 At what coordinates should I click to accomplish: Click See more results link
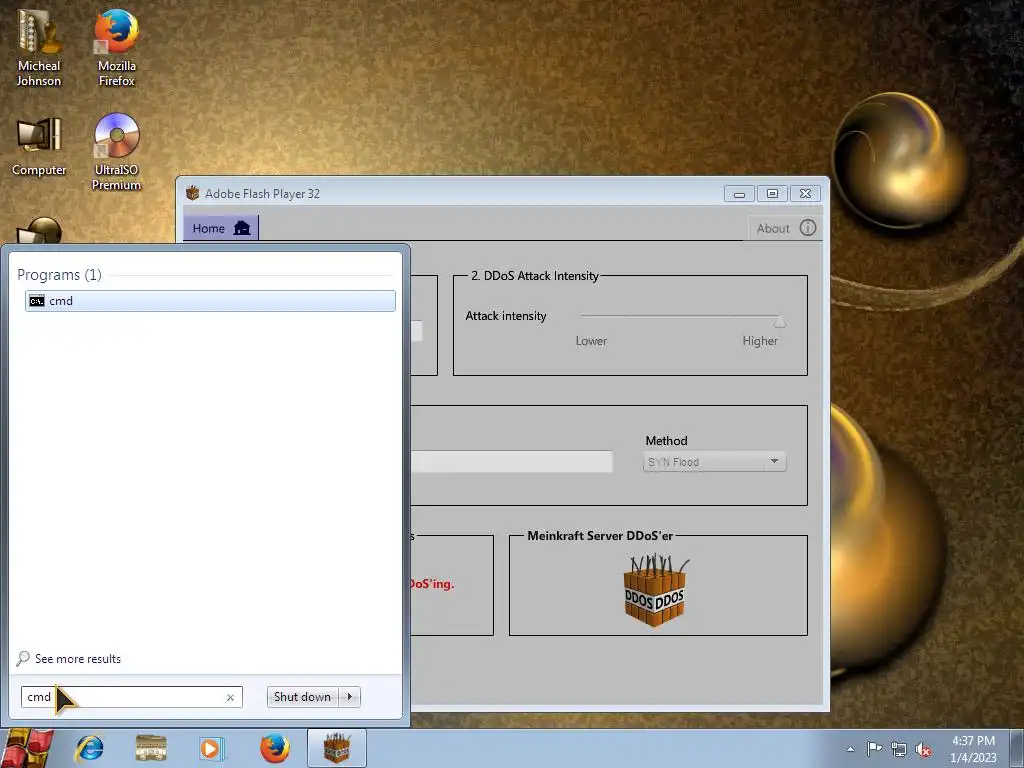click(x=78, y=659)
